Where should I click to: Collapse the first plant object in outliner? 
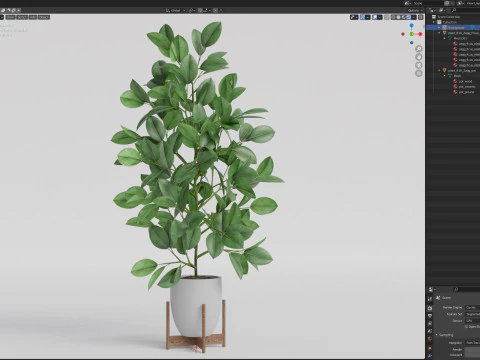439,33
